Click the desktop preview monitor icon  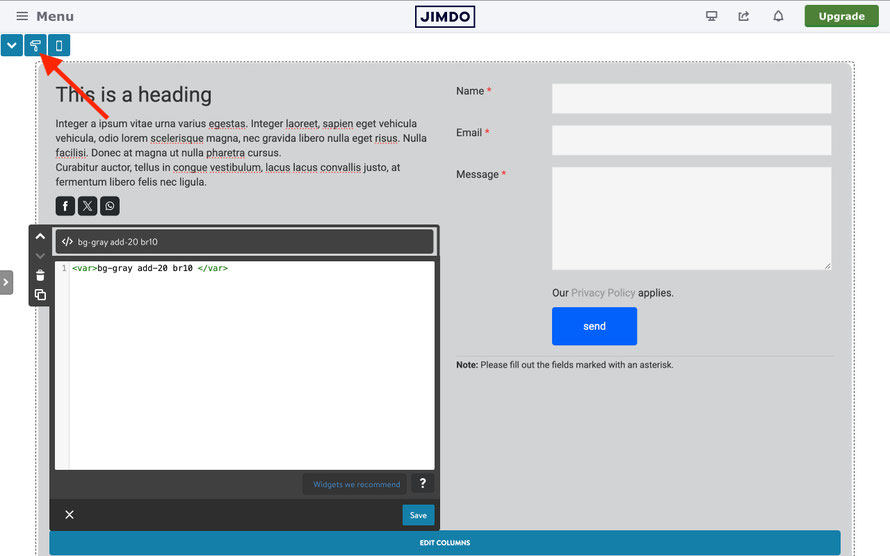711,16
